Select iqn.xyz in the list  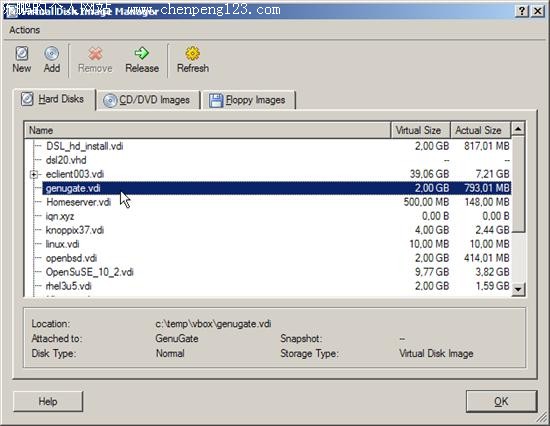[x=60, y=216]
